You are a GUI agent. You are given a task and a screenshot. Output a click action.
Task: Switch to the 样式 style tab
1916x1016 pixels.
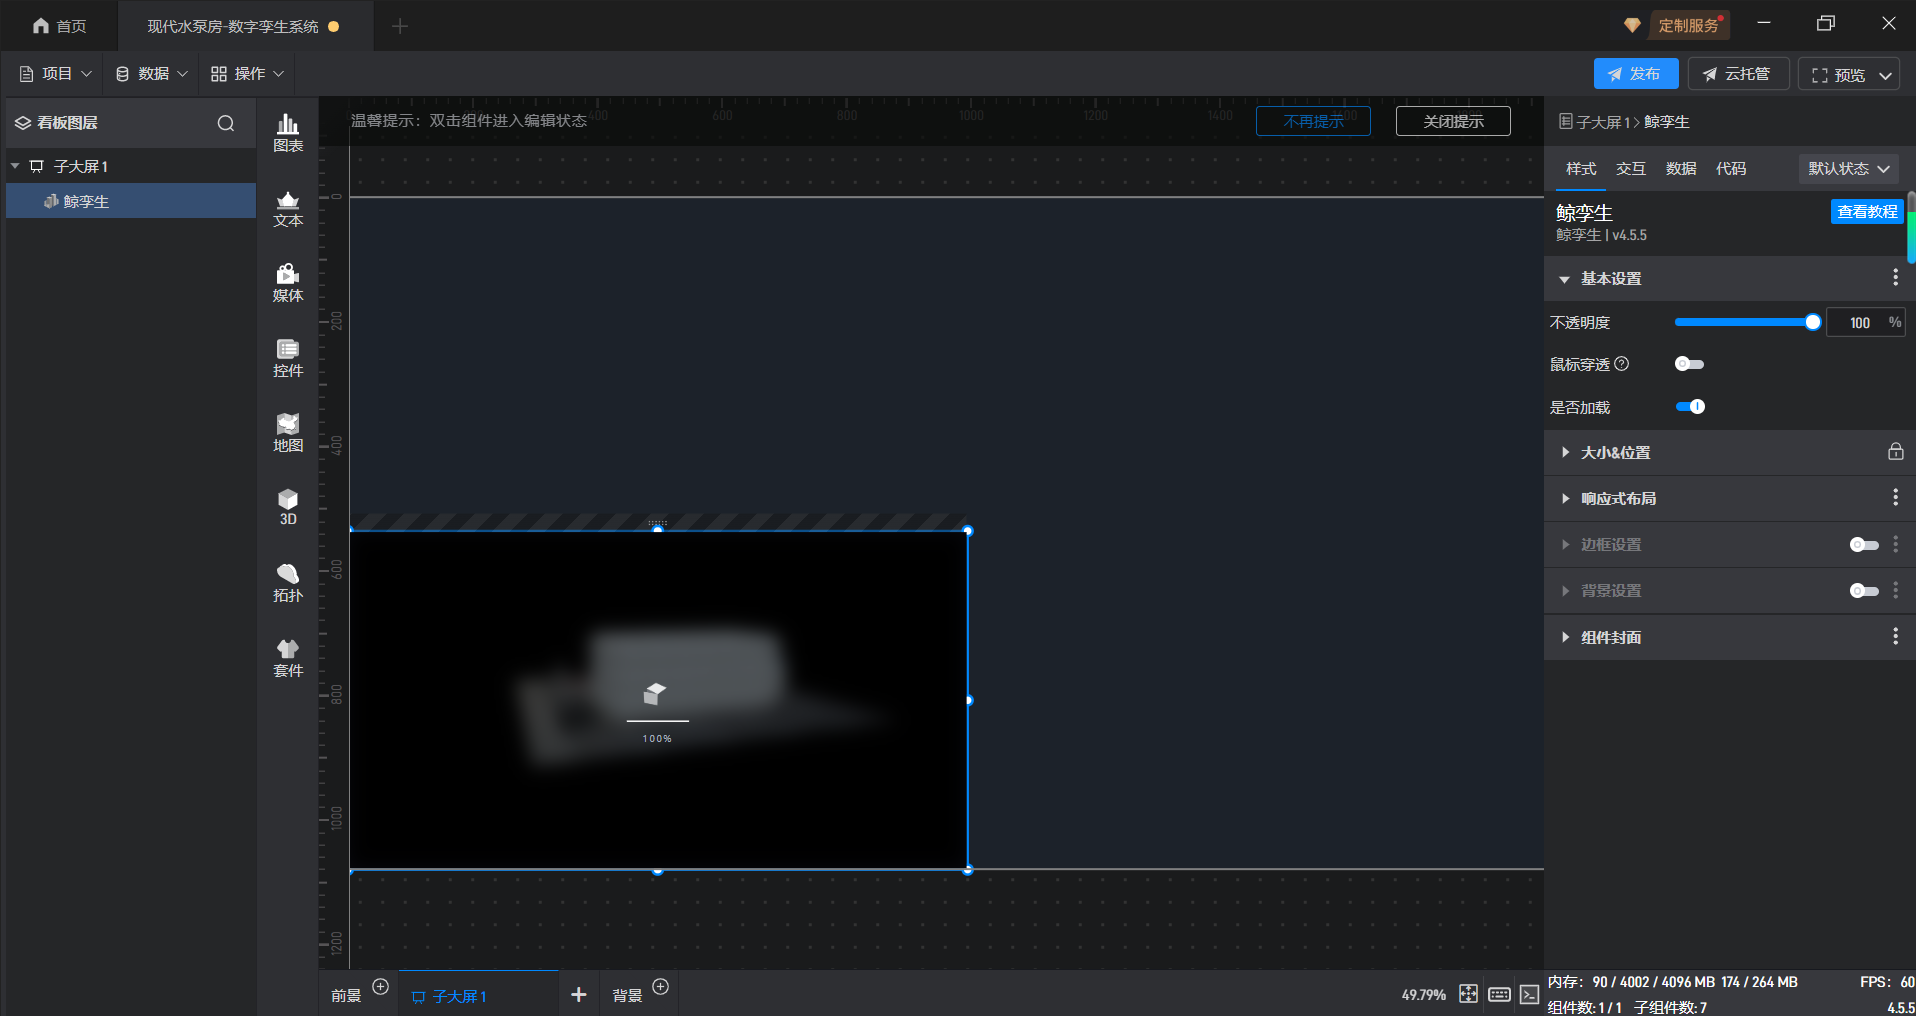pos(1581,169)
